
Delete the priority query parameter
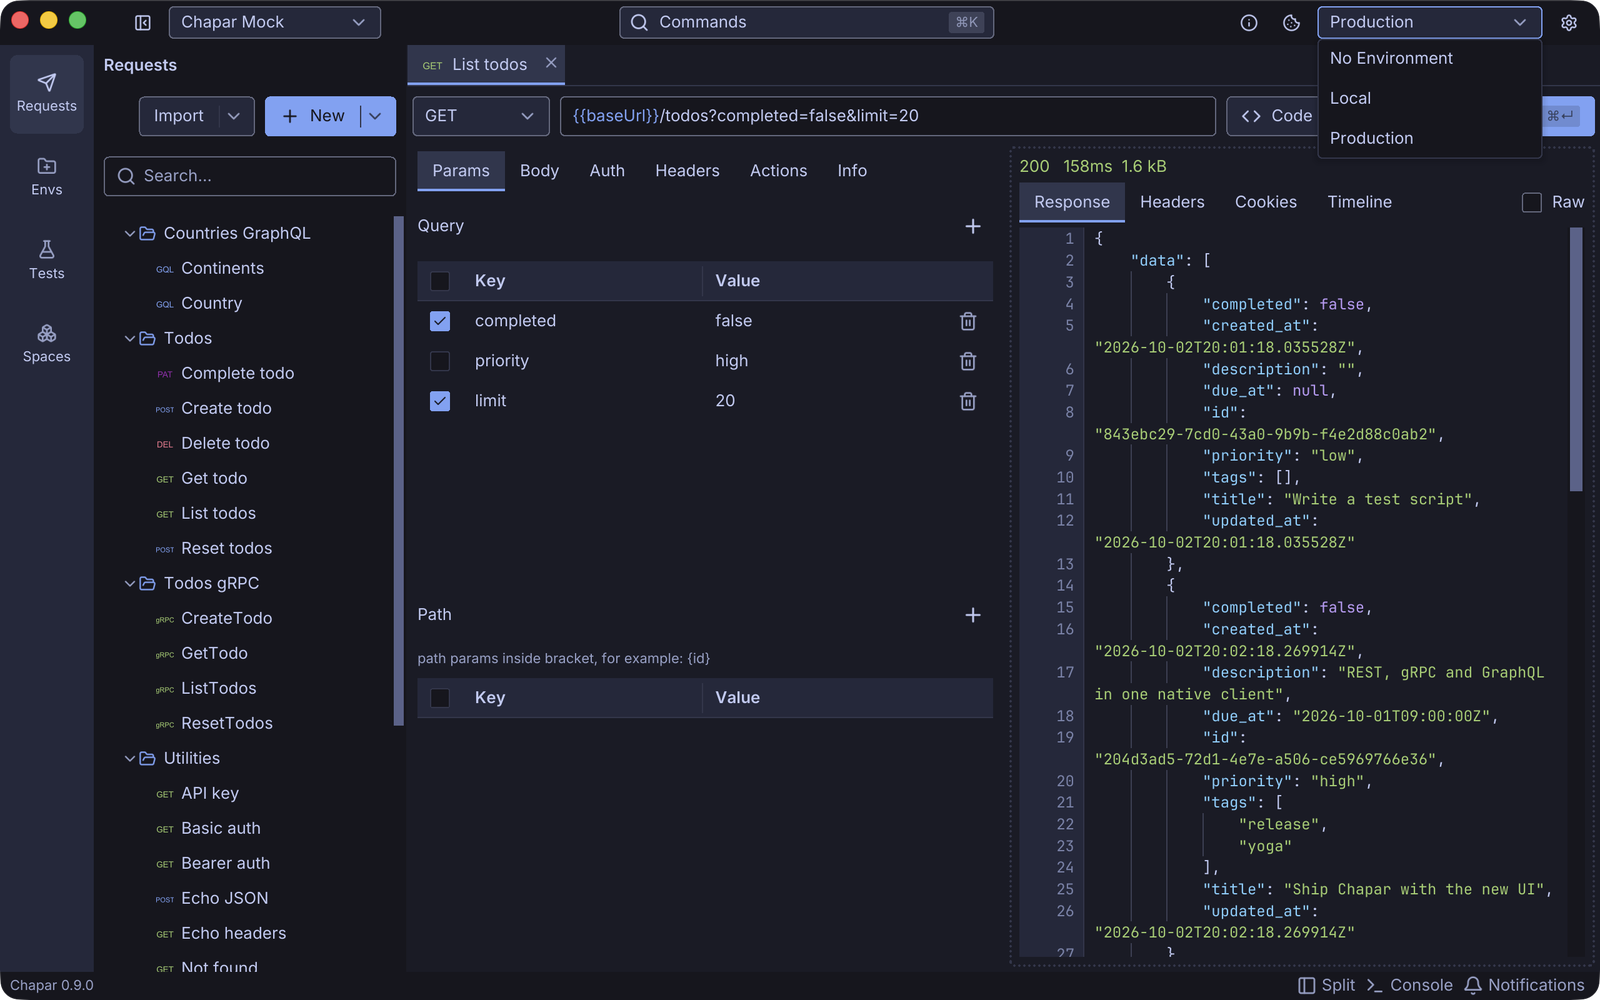(968, 361)
